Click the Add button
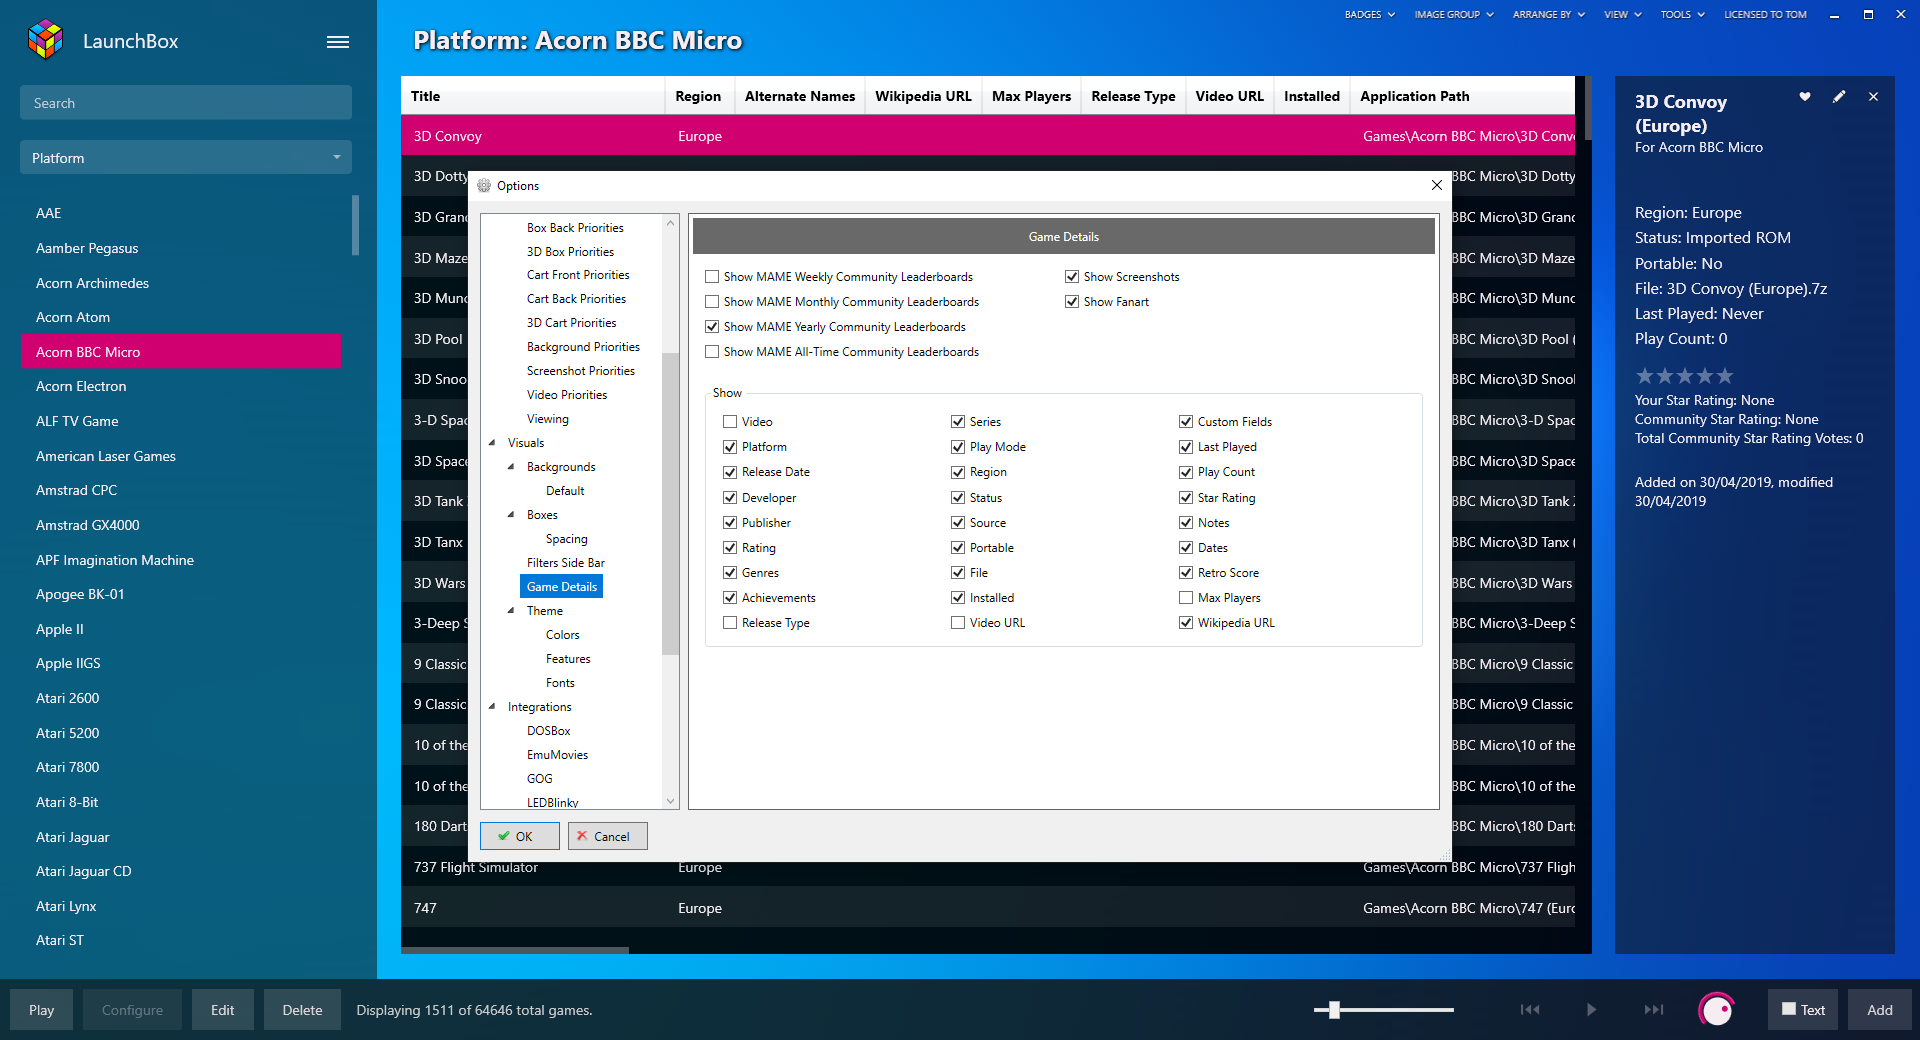The height and width of the screenshot is (1040, 1920). 1879,1010
